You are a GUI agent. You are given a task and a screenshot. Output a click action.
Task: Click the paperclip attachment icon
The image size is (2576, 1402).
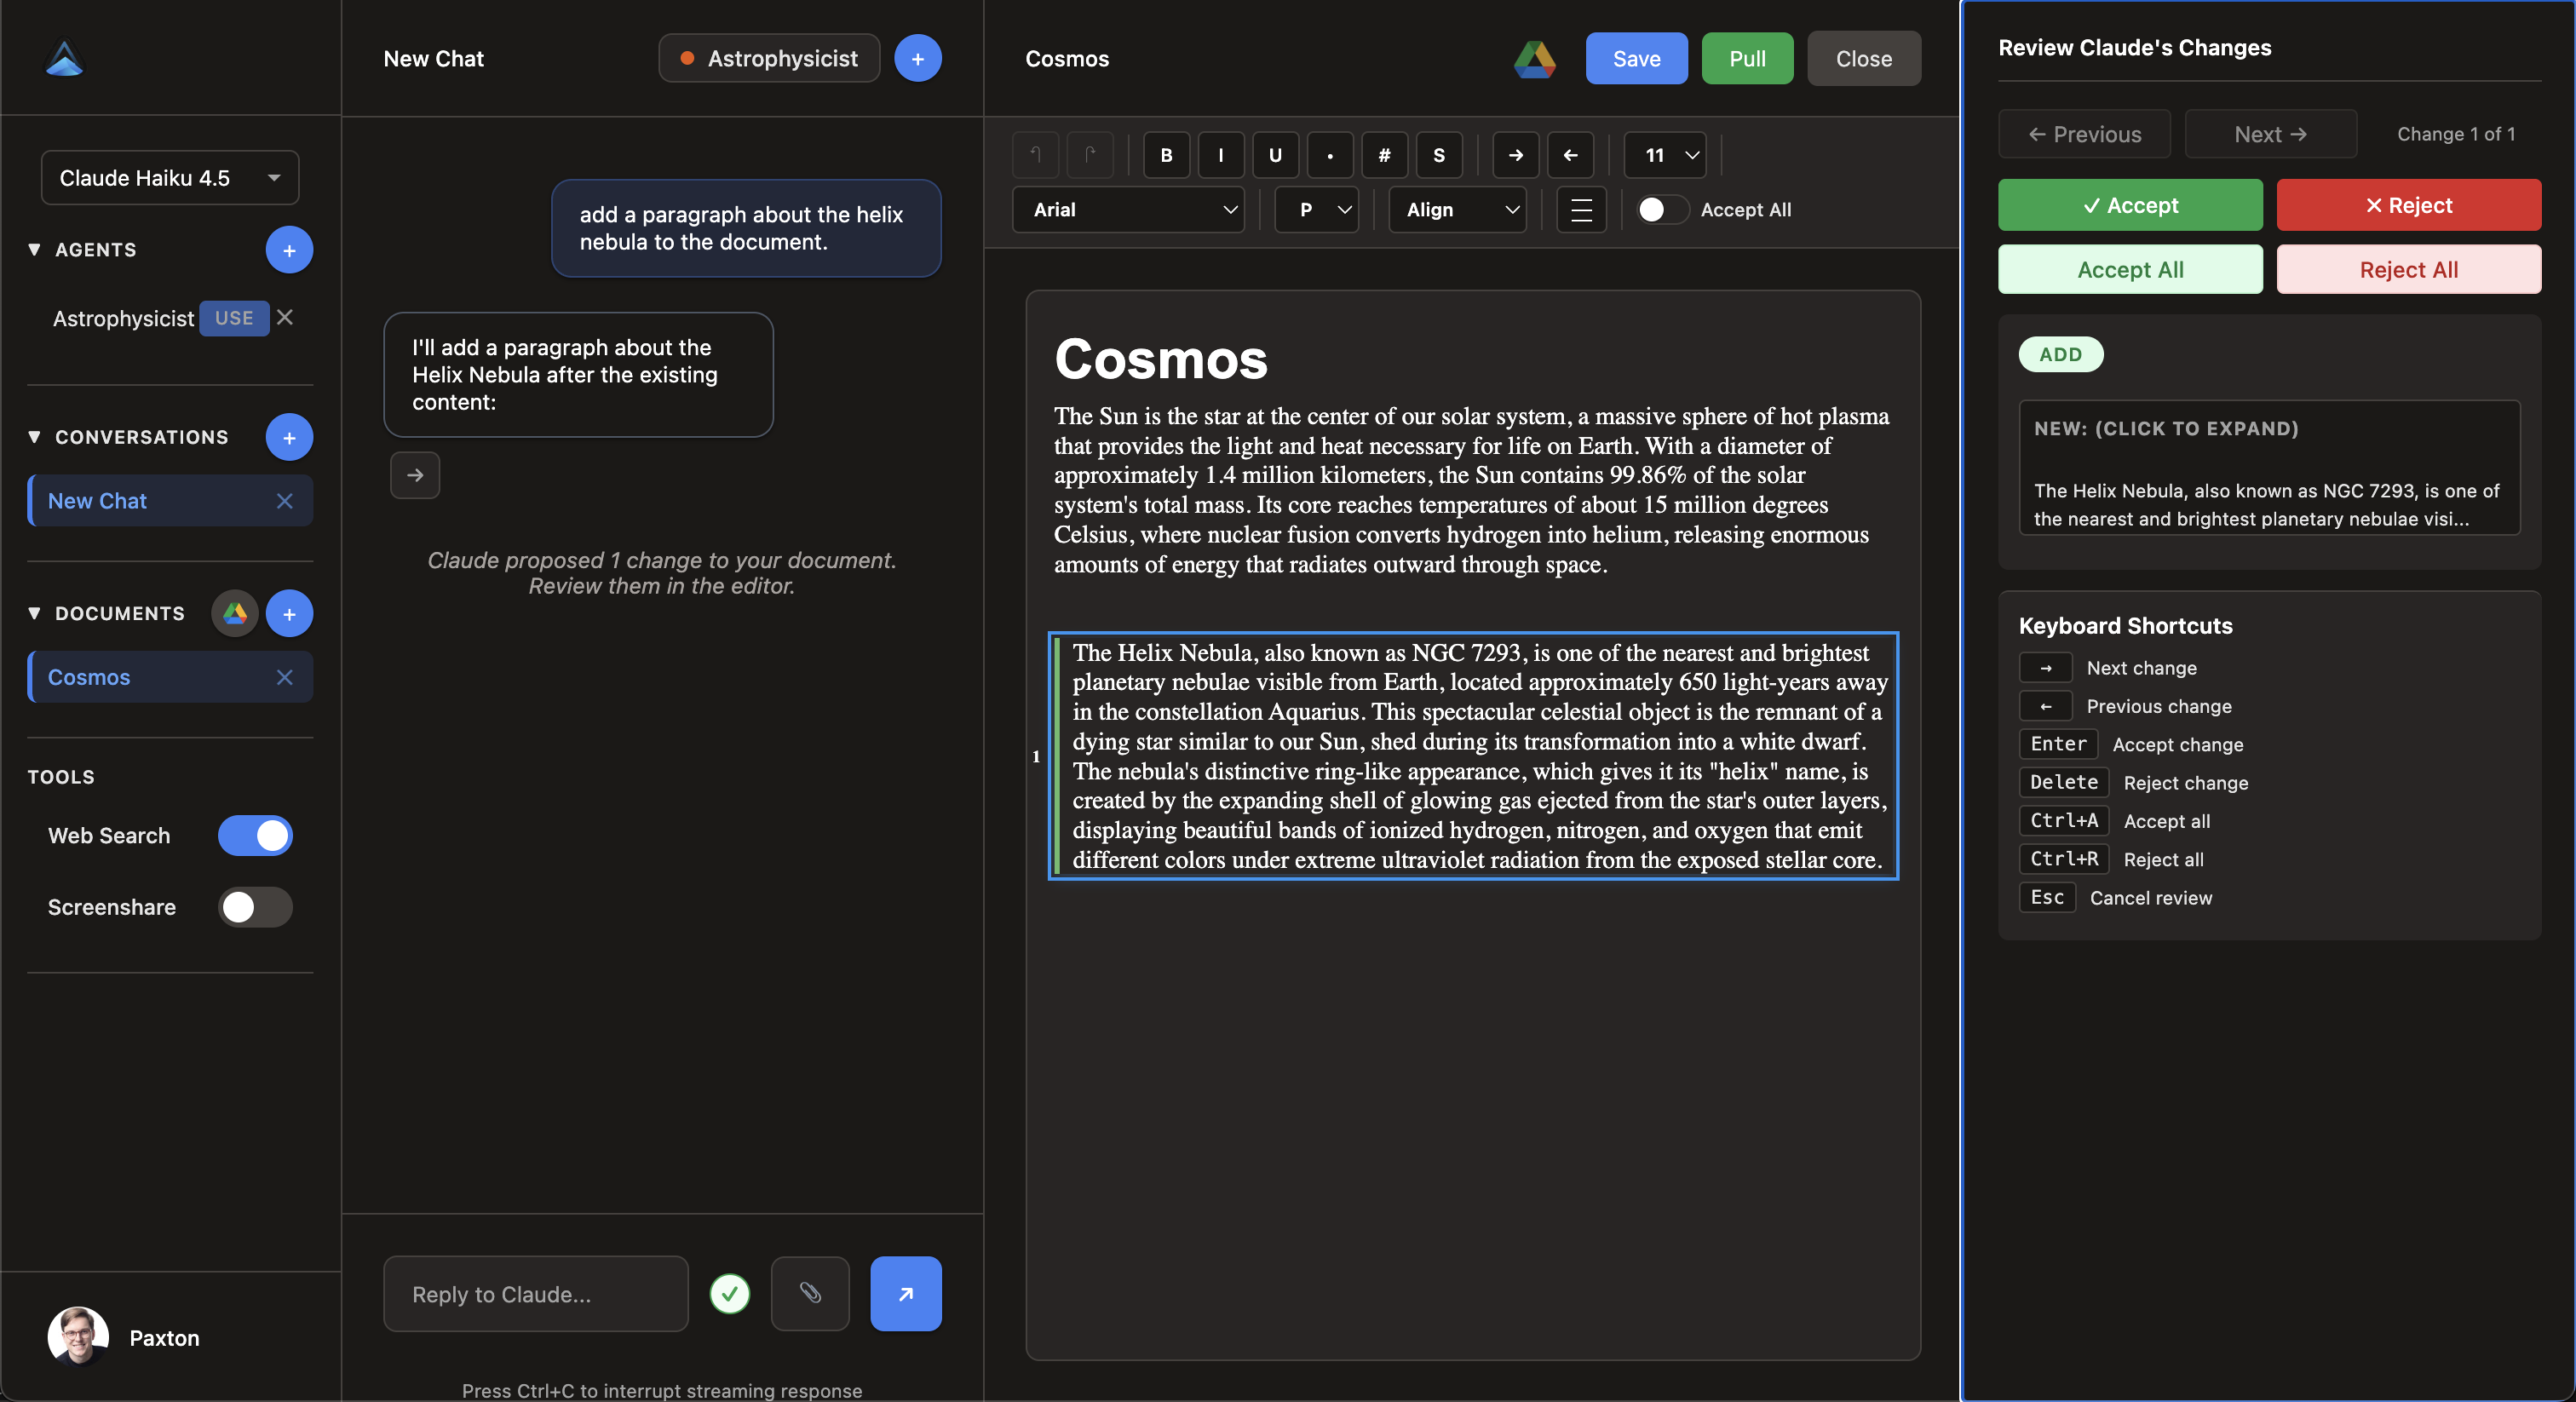coord(810,1293)
